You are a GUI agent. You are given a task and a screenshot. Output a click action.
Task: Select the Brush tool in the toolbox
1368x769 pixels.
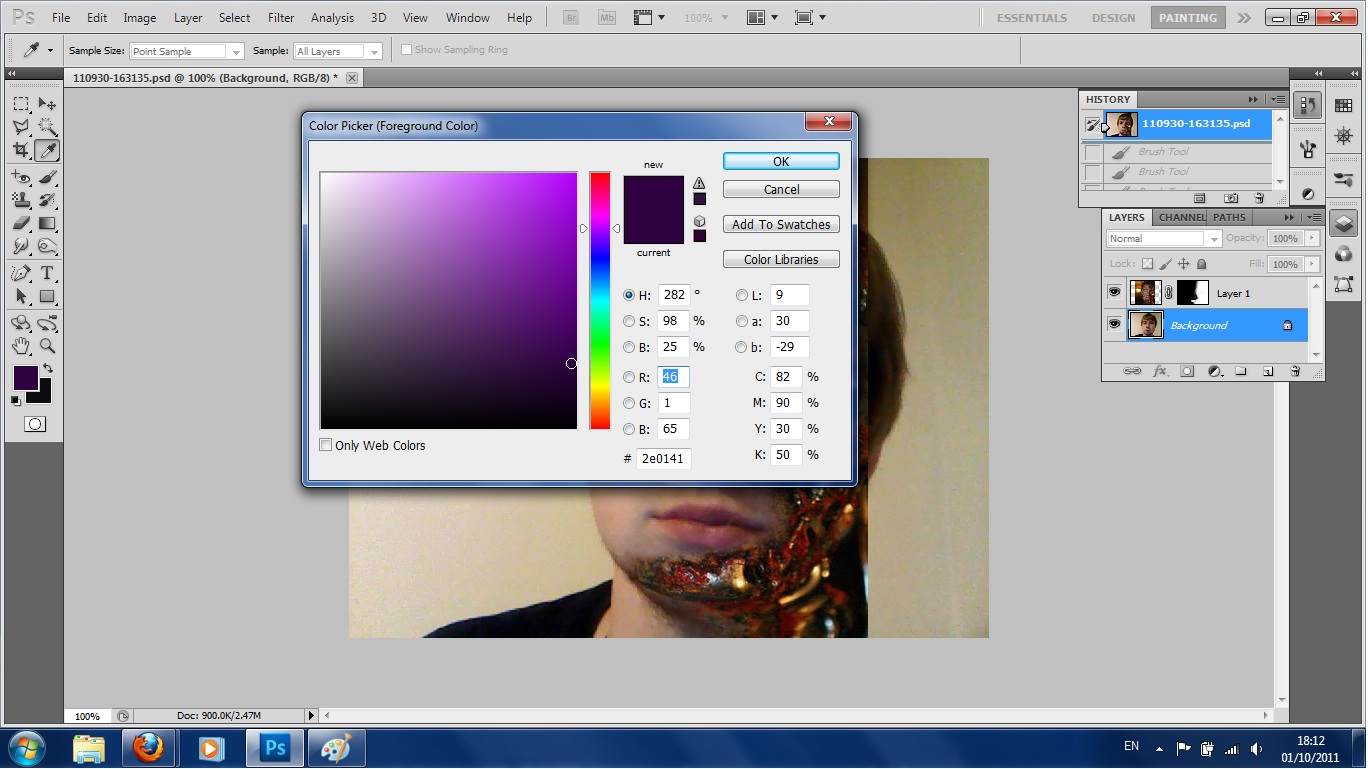pos(47,177)
